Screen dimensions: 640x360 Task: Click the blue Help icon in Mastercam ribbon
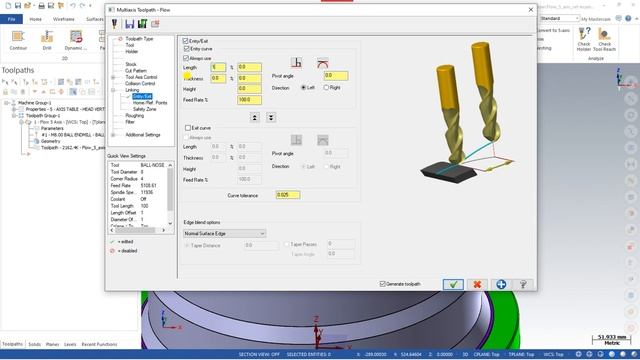[629, 18]
